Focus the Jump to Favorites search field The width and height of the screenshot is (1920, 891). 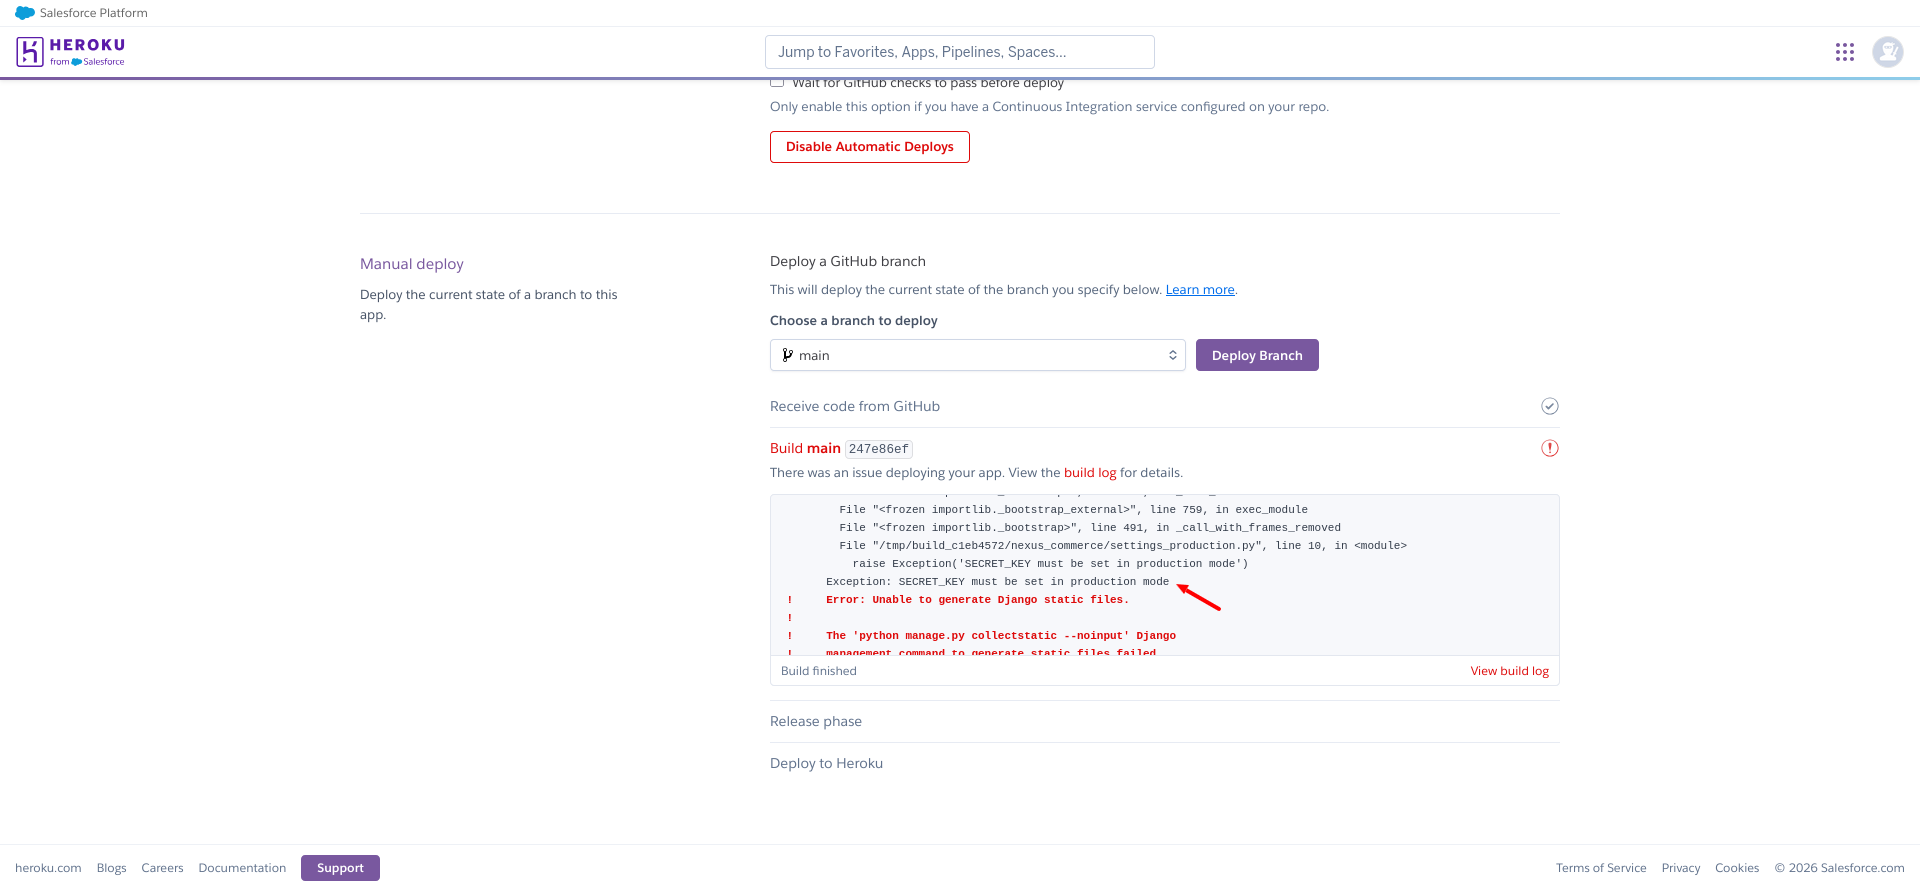click(x=960, y=52)
